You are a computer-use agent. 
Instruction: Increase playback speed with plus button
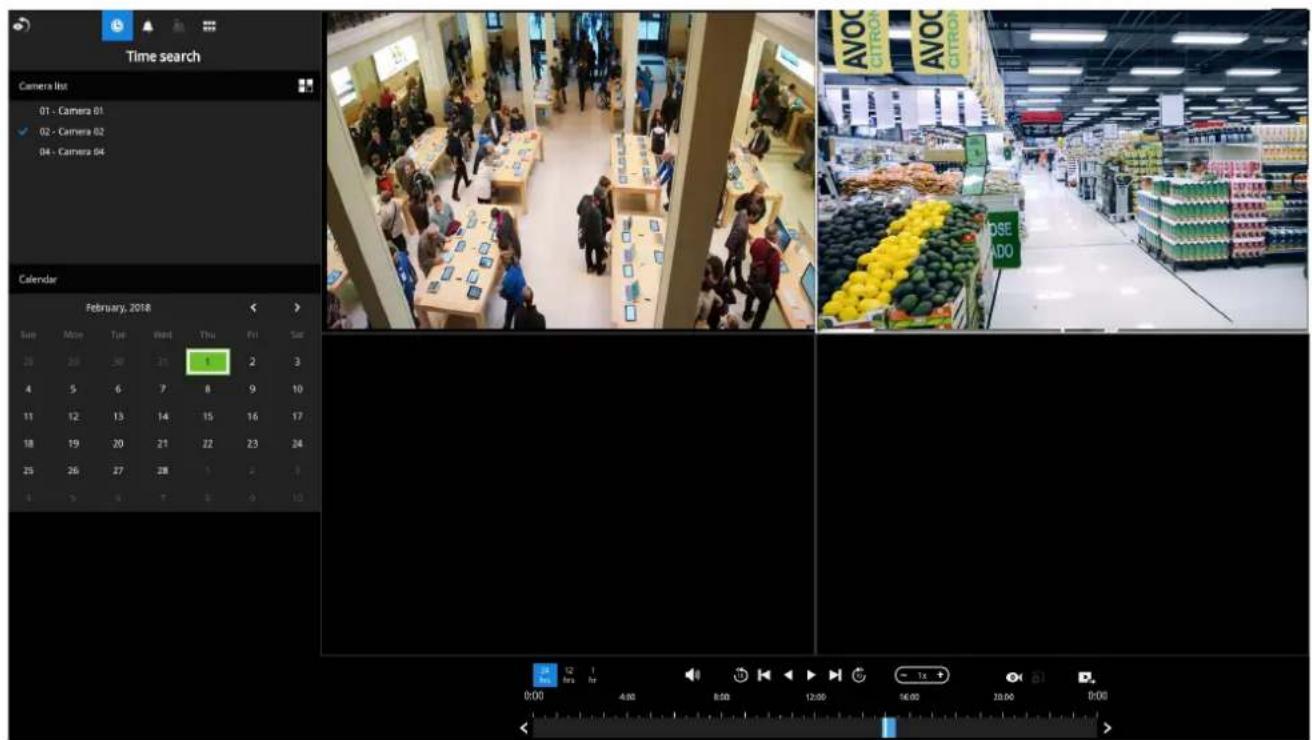pos(940,675)
